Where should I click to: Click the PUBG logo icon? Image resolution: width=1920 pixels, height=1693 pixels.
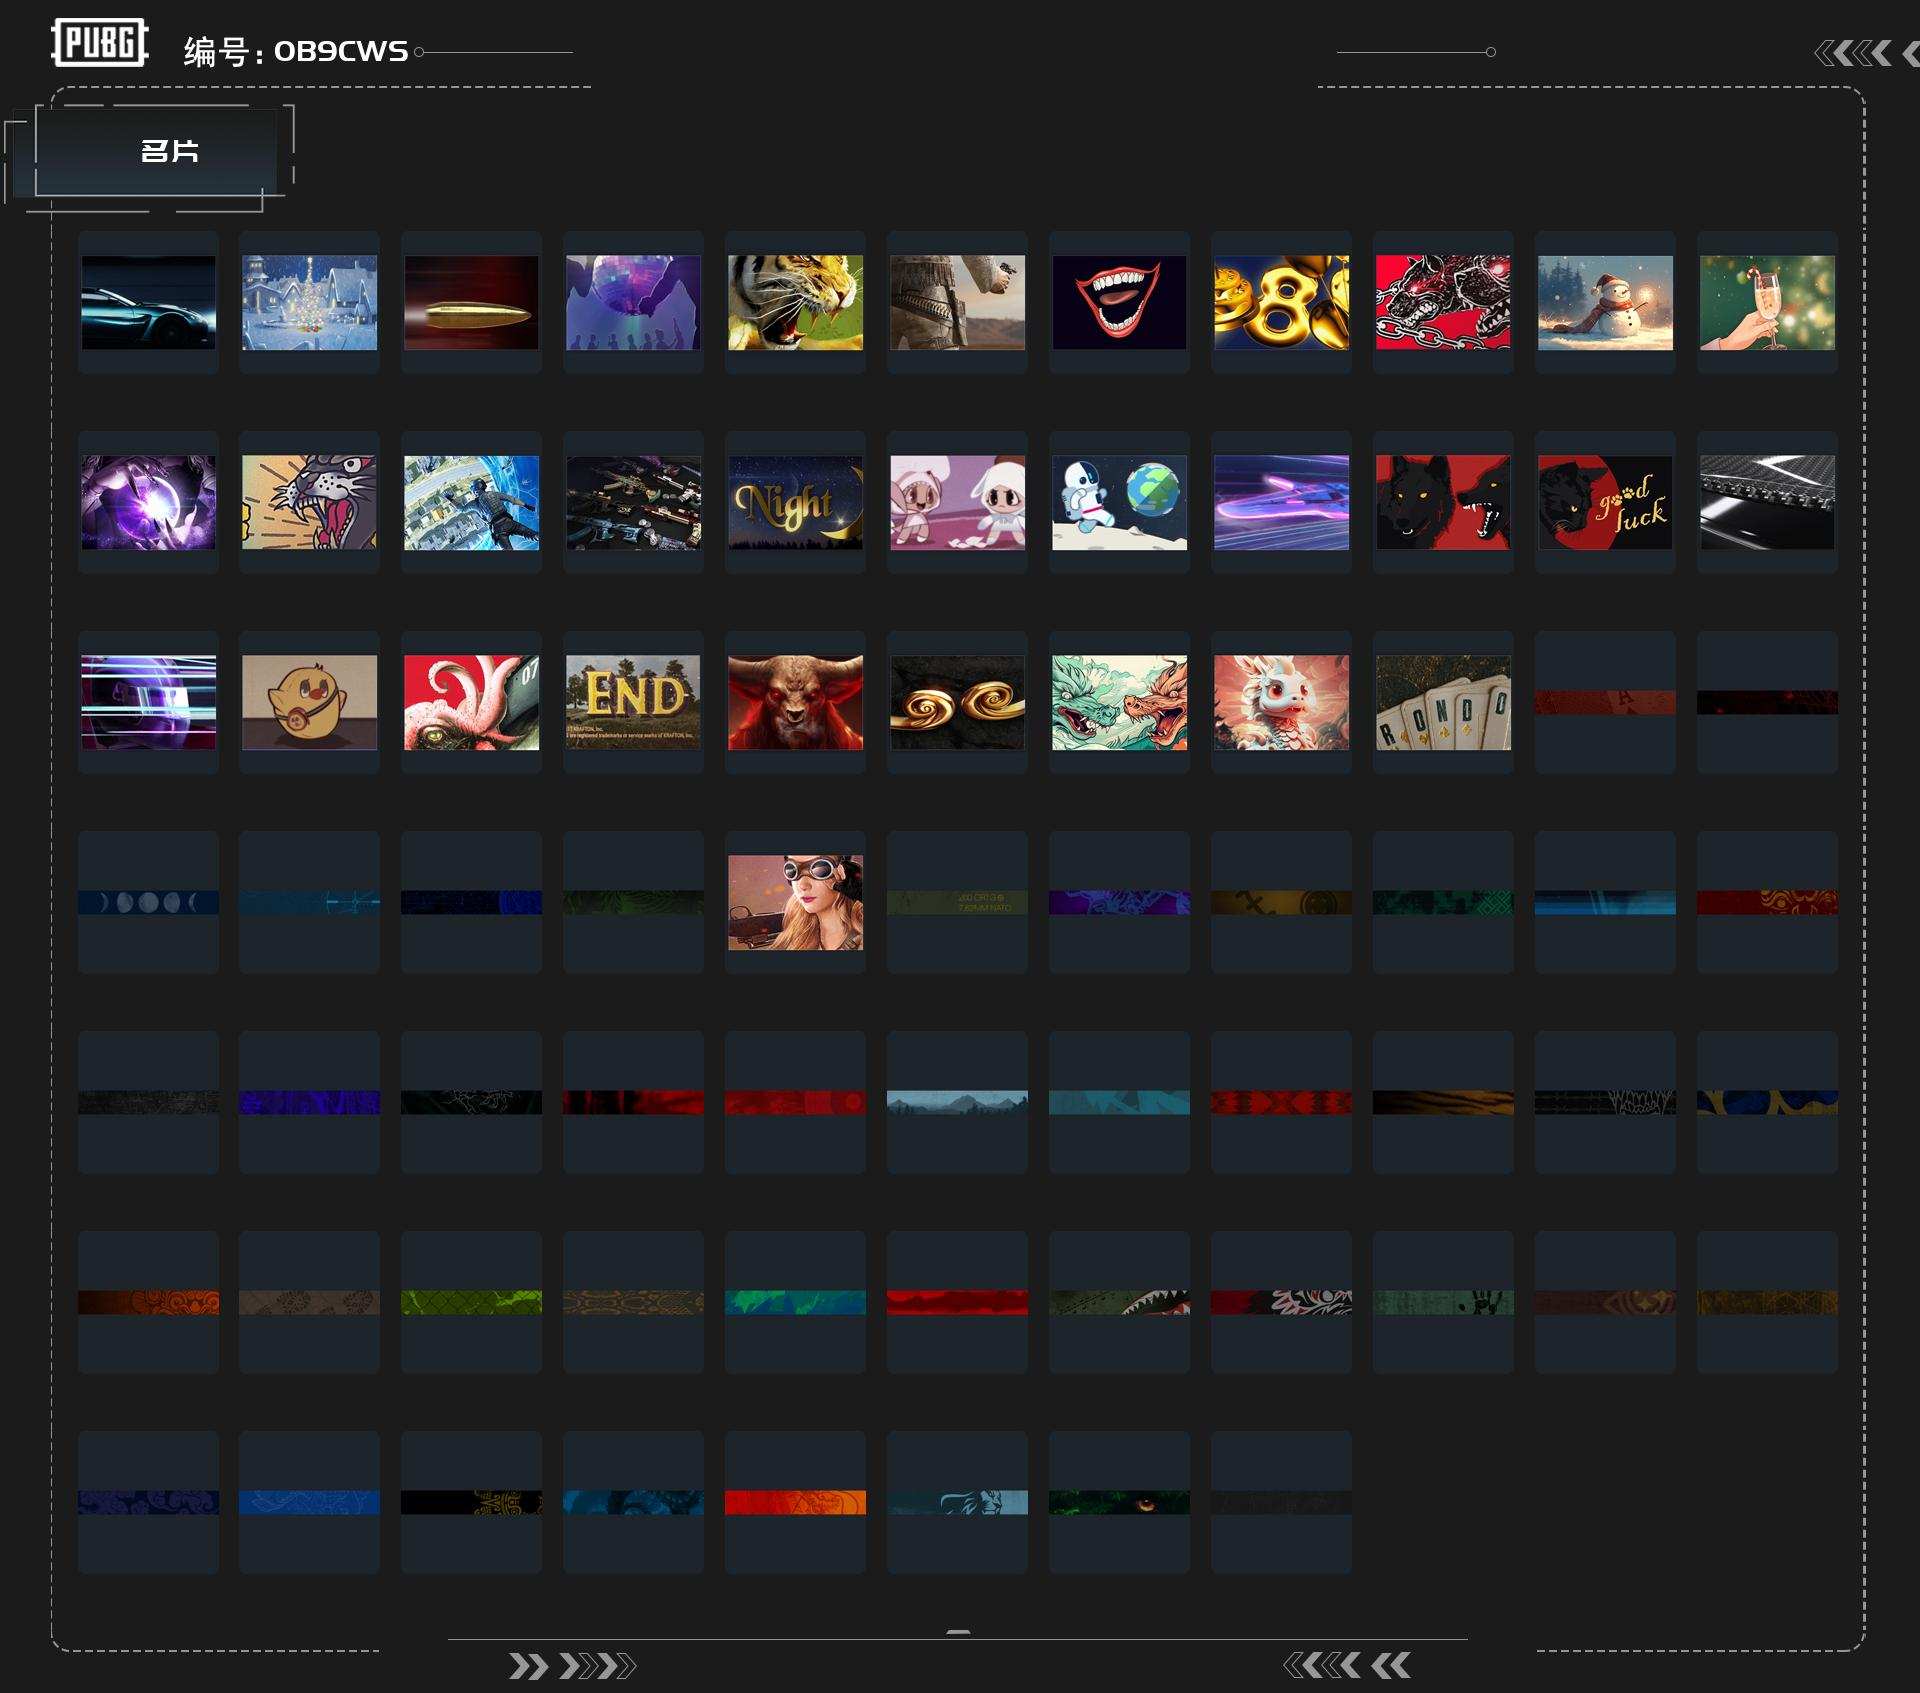click(99, 43)
